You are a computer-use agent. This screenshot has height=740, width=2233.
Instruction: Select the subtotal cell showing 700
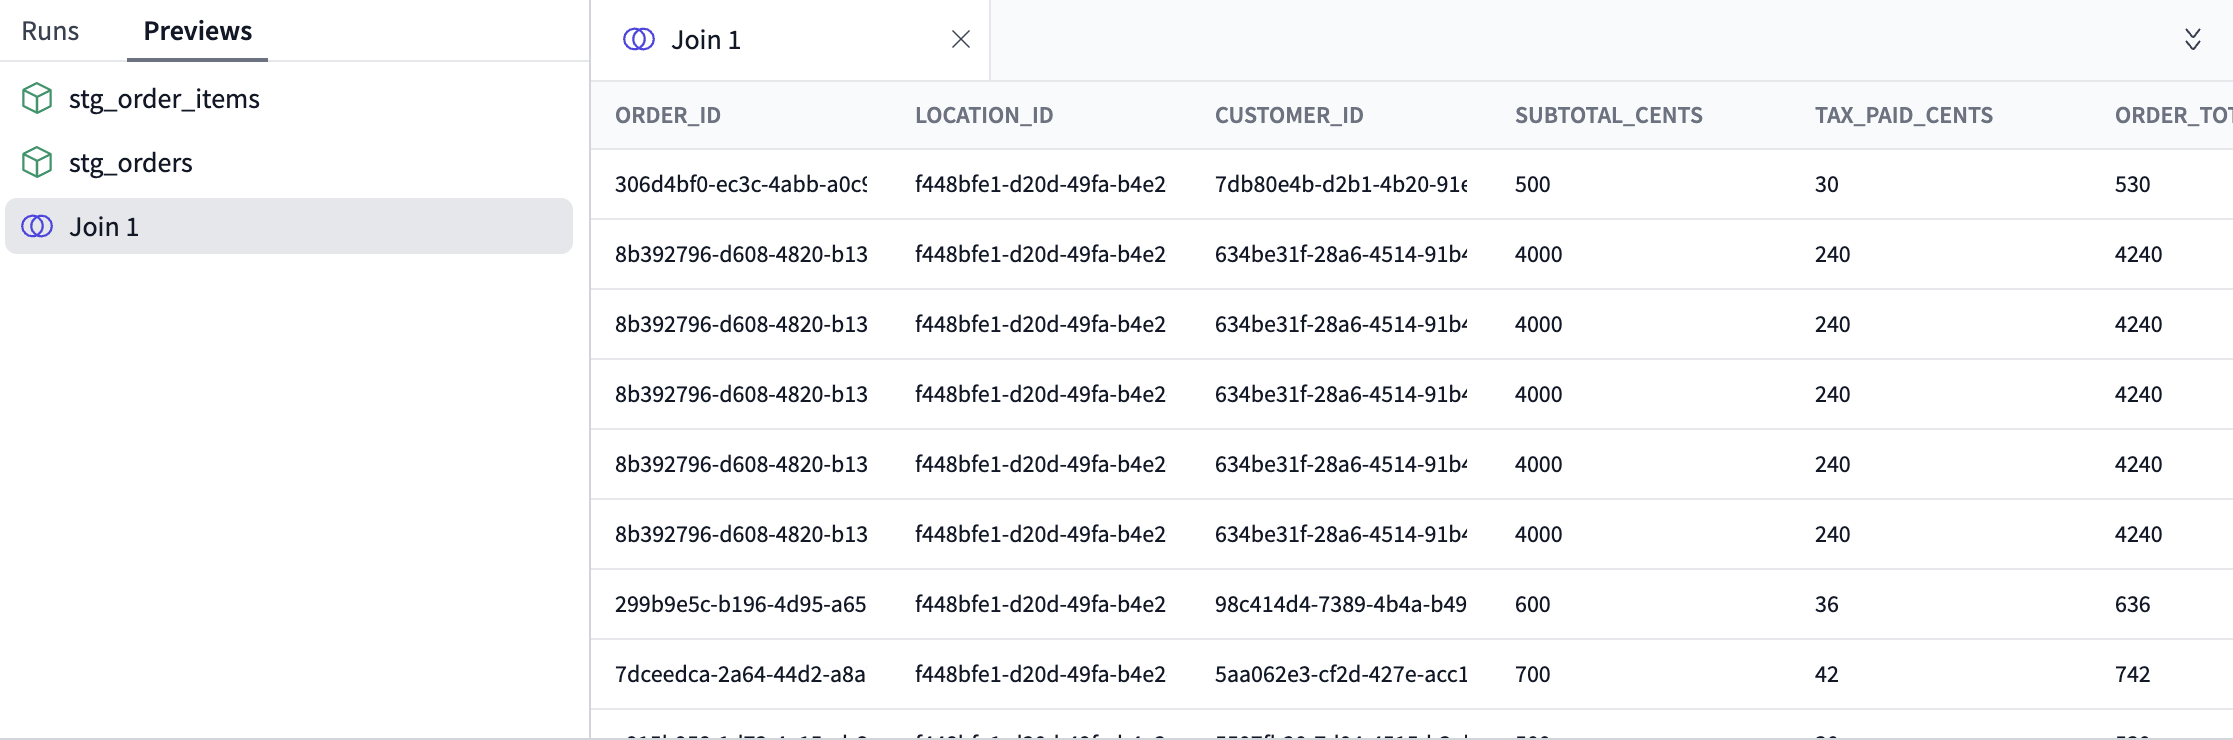tap(1533, 674)
